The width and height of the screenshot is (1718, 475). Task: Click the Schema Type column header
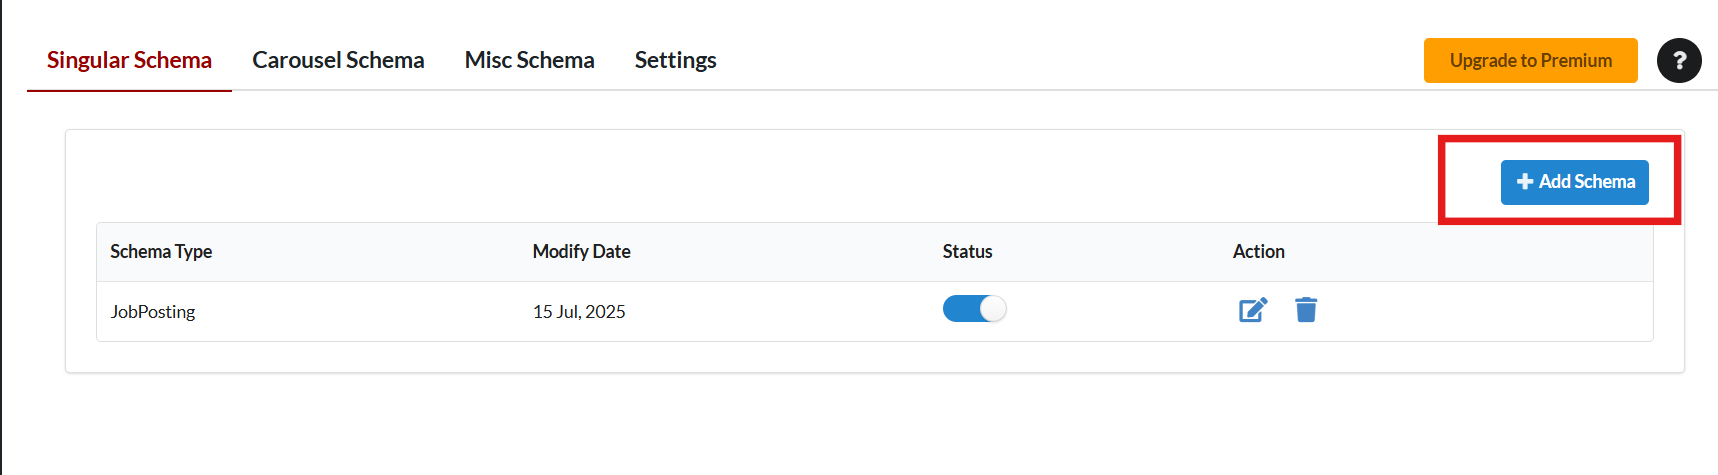pyautogui.click(x=161, y=251)
